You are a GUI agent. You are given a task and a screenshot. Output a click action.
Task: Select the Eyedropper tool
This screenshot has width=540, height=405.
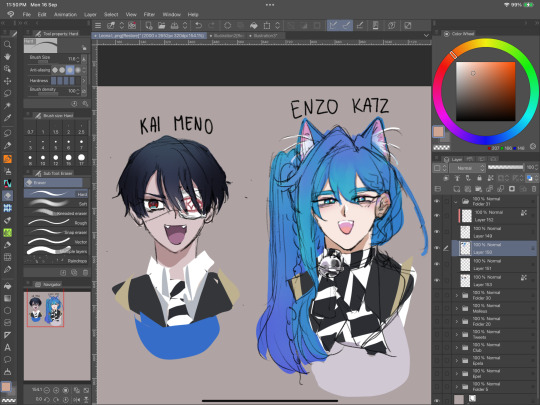tap(7, 118)
